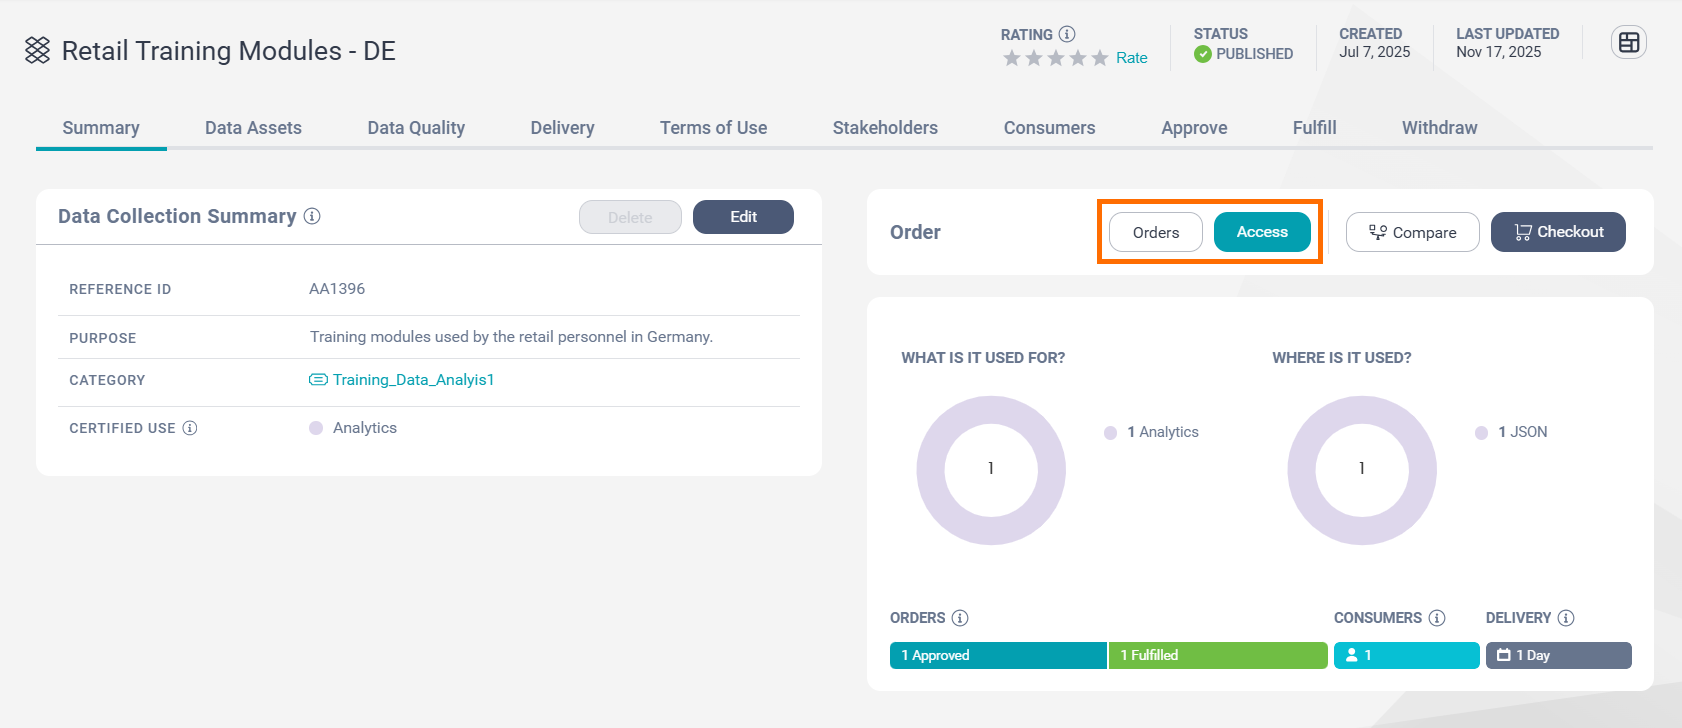
Task: Click the Last Updated date Nov 17, 2025
Action: (x=1498, y=52)
